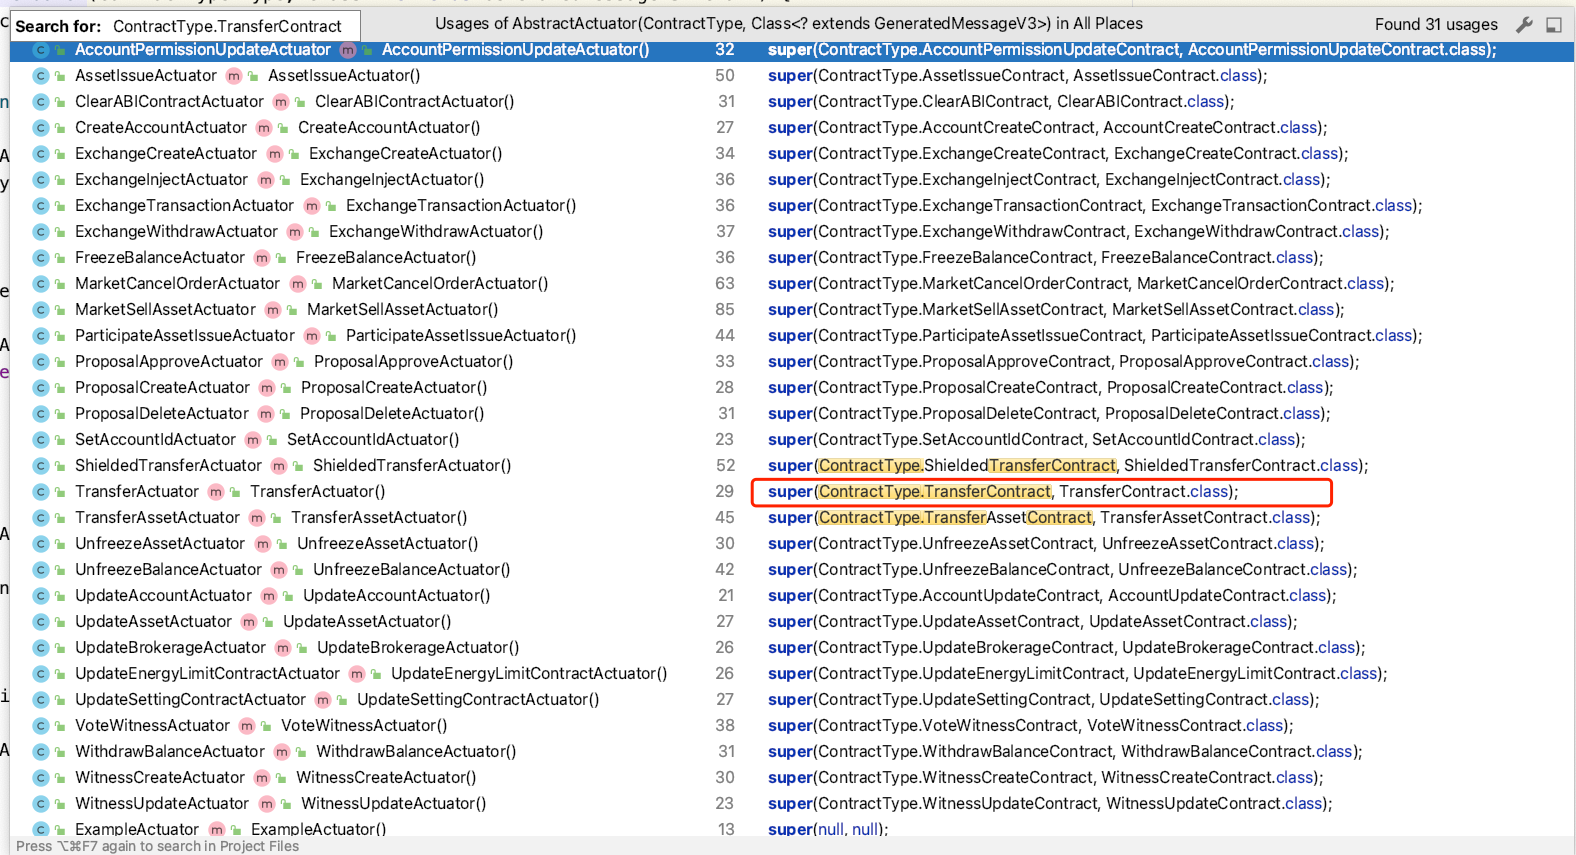Select AssetIssueActuator class name

[x=146, y=75]
